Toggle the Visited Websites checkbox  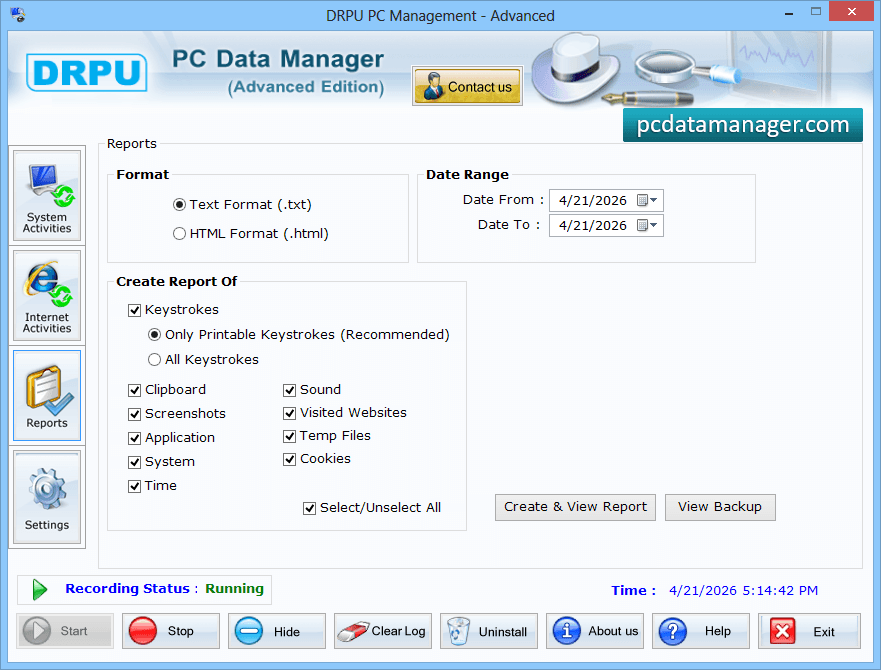(289, 413)
